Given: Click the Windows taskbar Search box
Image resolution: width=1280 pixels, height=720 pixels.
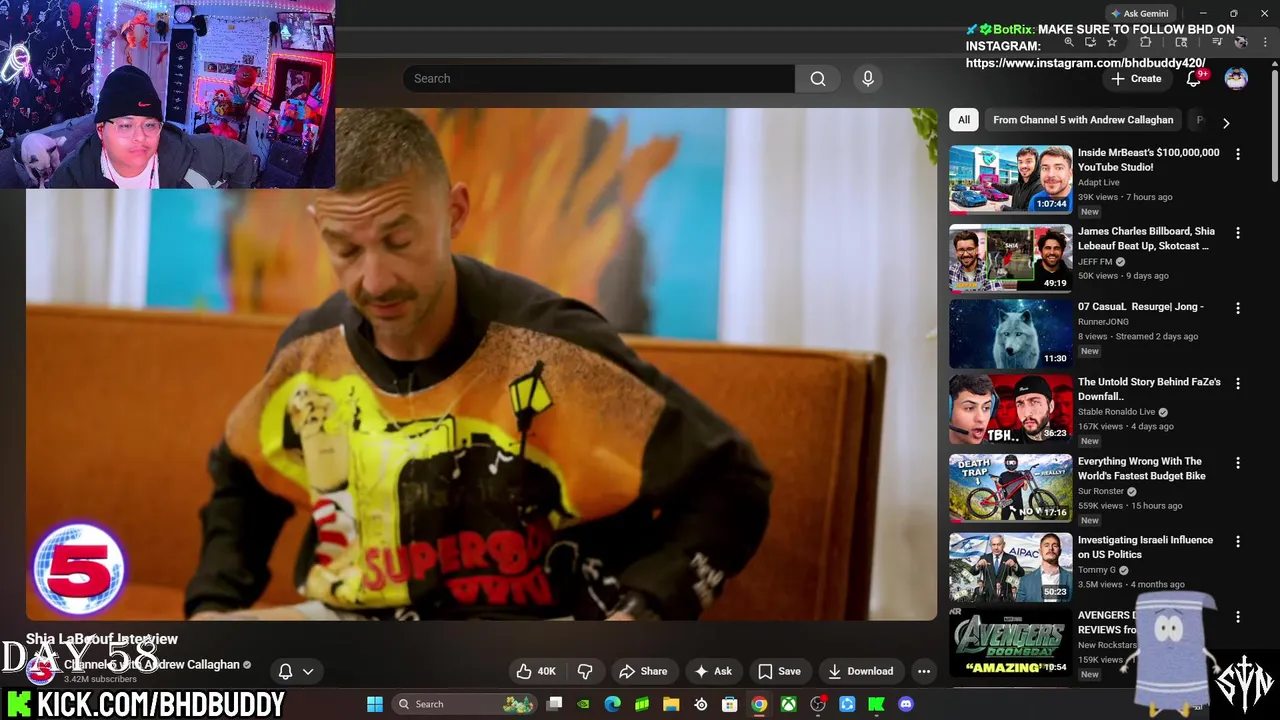Looking at the screenshot, I should click(x=465, y=704).
